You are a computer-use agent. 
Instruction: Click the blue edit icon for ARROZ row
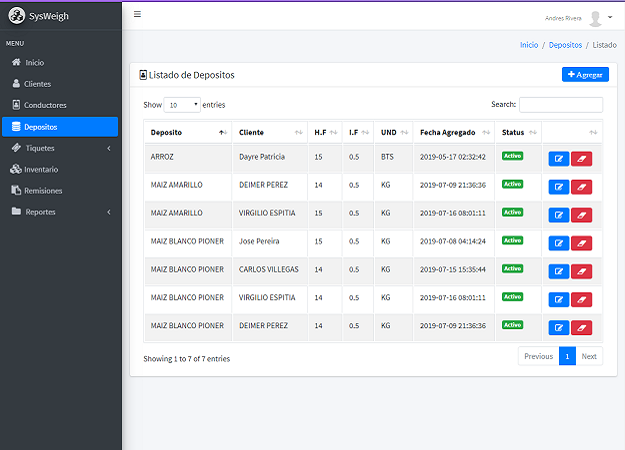point(558,158)
